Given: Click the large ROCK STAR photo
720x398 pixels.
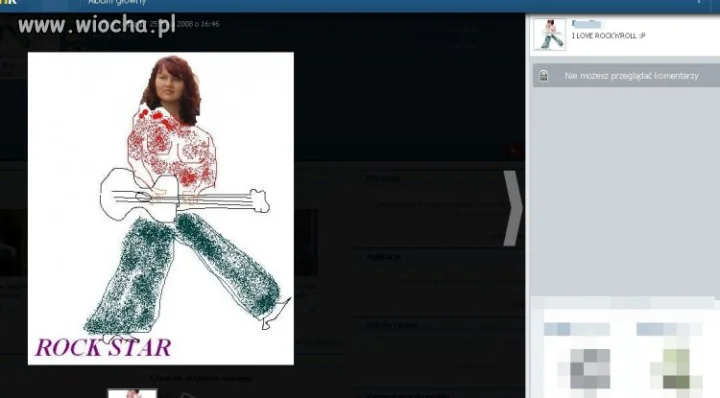Looking at the screenshot, I should click(x=161, y=208).
